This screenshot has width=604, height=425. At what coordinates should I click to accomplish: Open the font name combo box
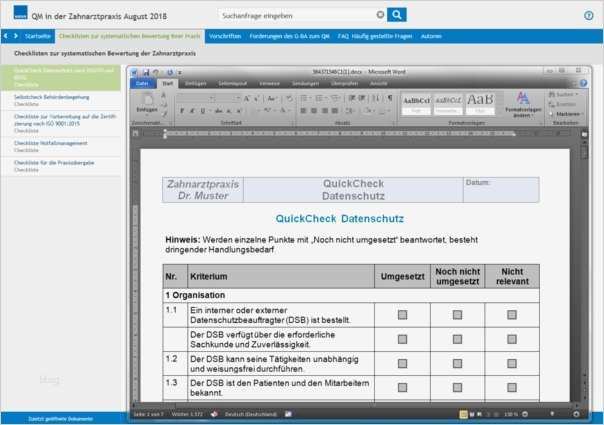pos(195,99)
